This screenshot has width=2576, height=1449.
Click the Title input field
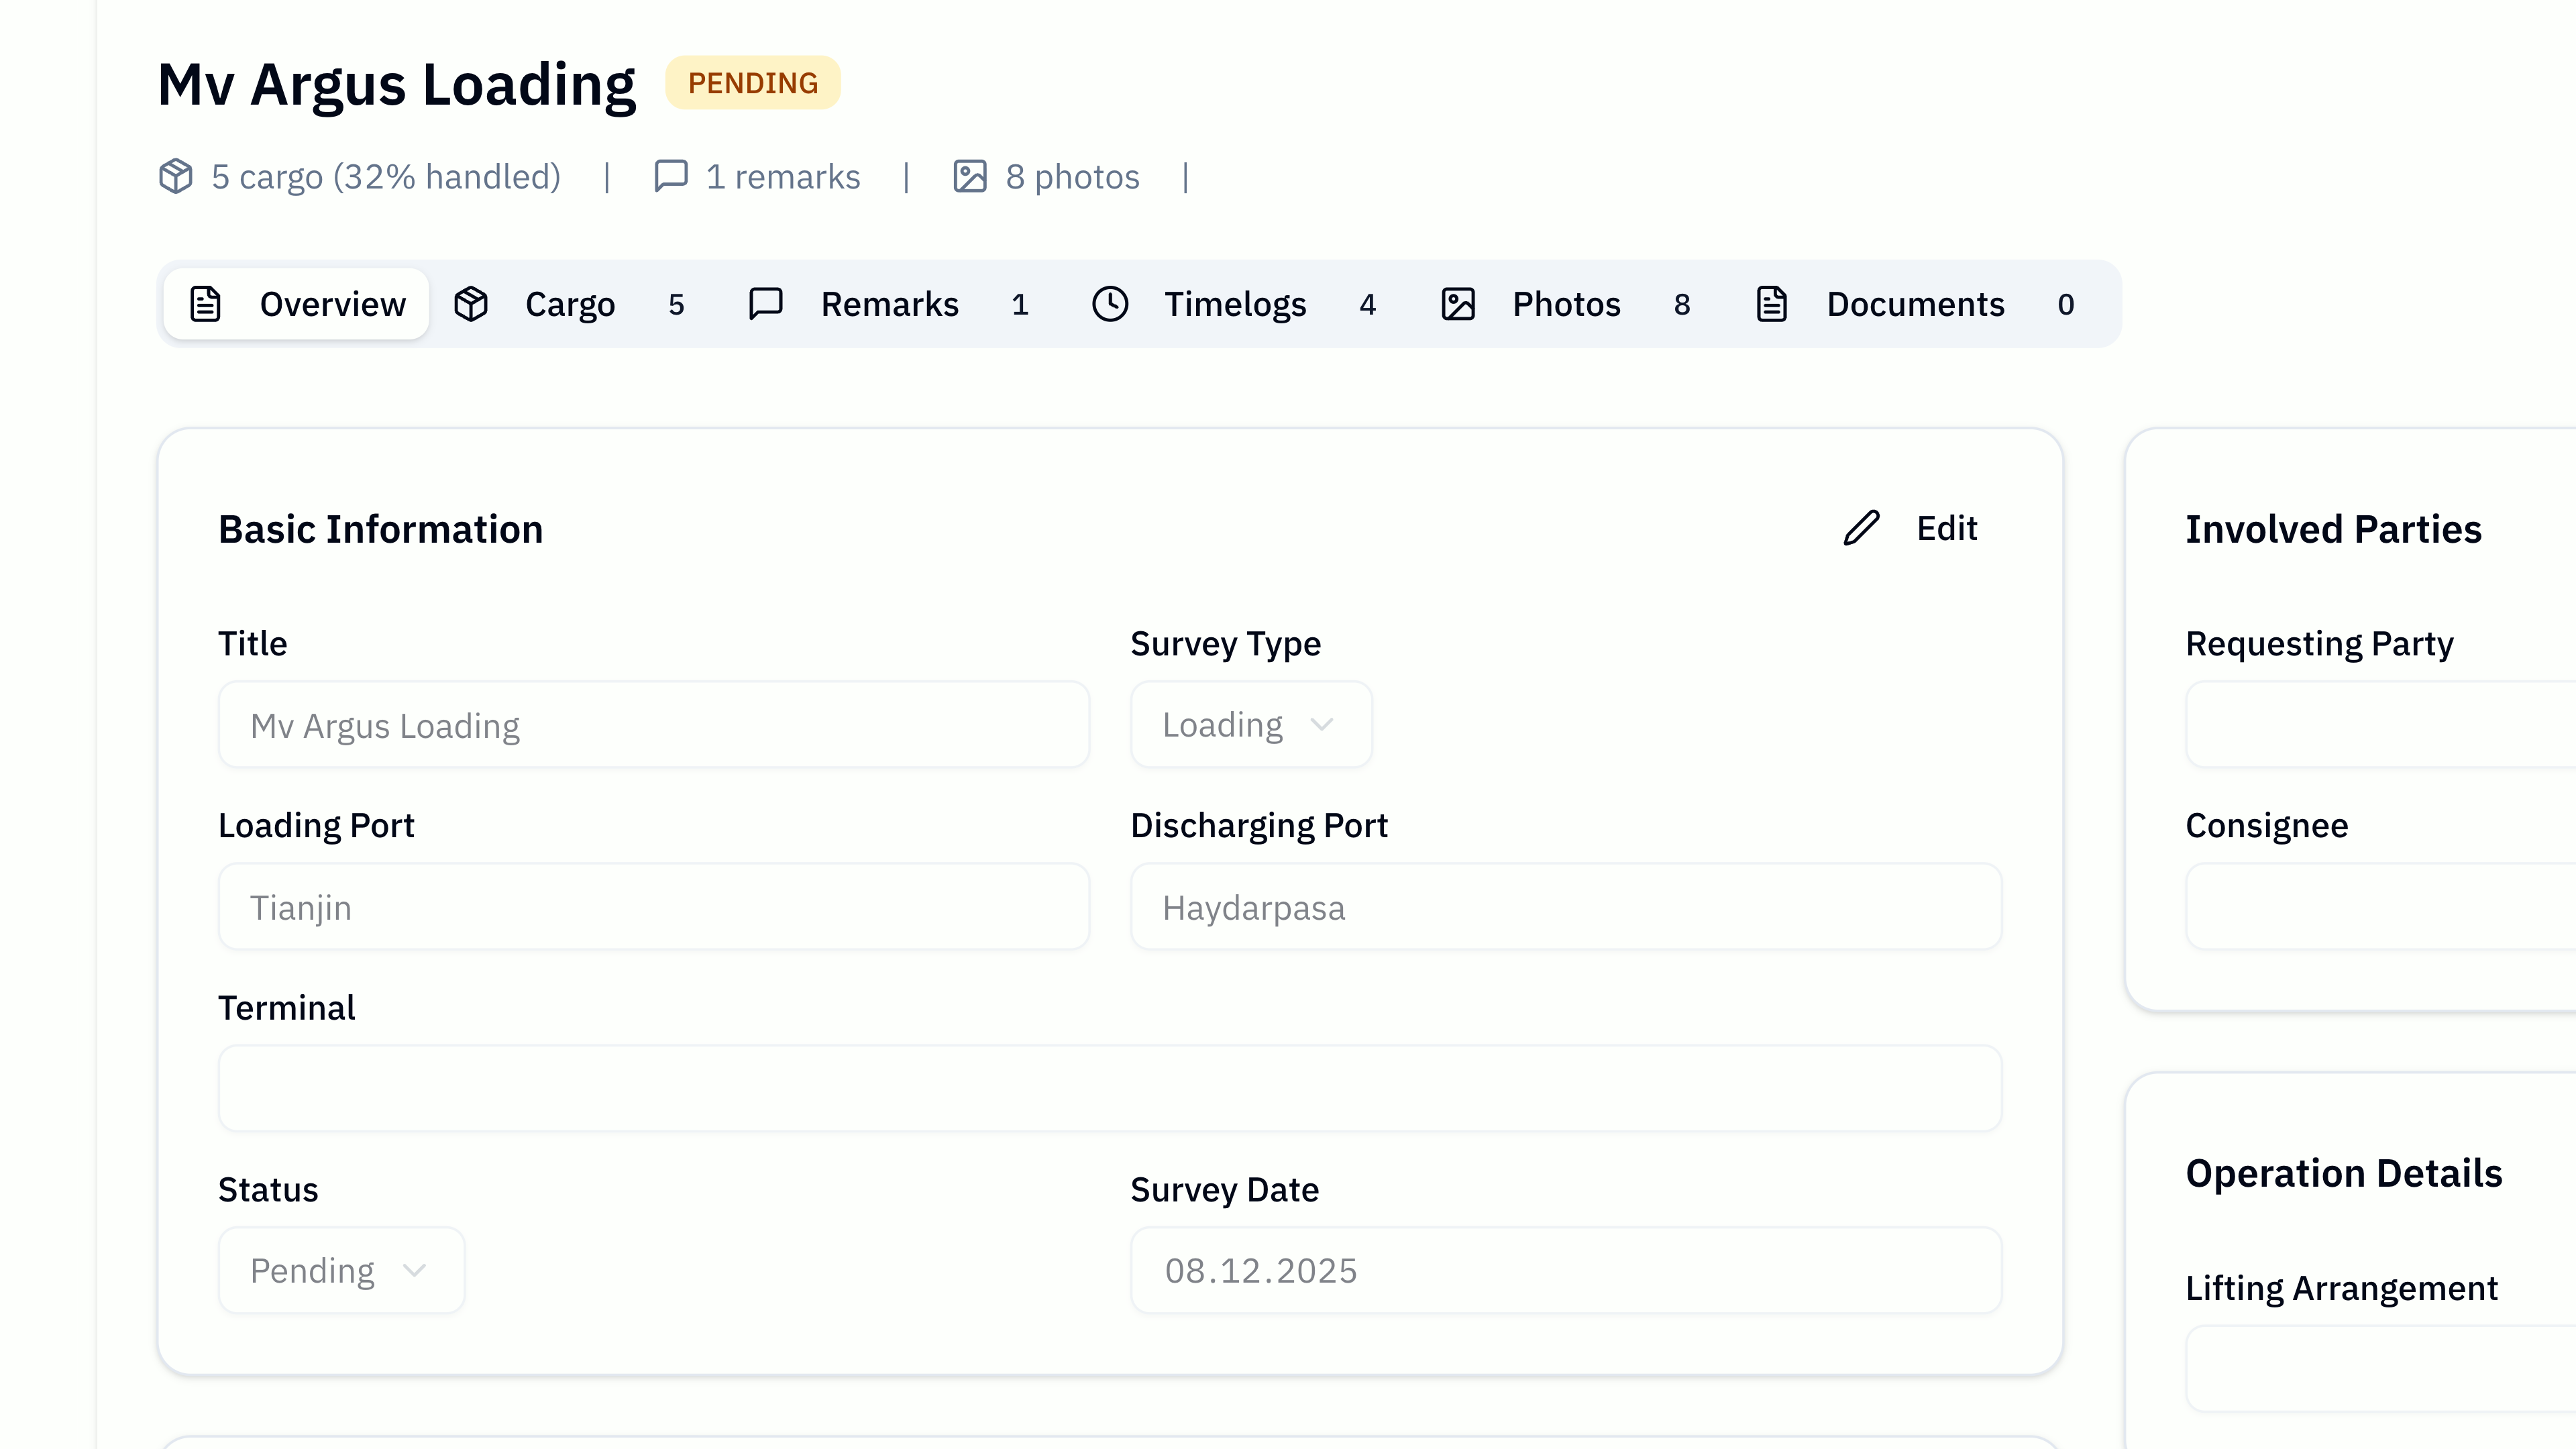pyautogui.click(x=654, y=725)
